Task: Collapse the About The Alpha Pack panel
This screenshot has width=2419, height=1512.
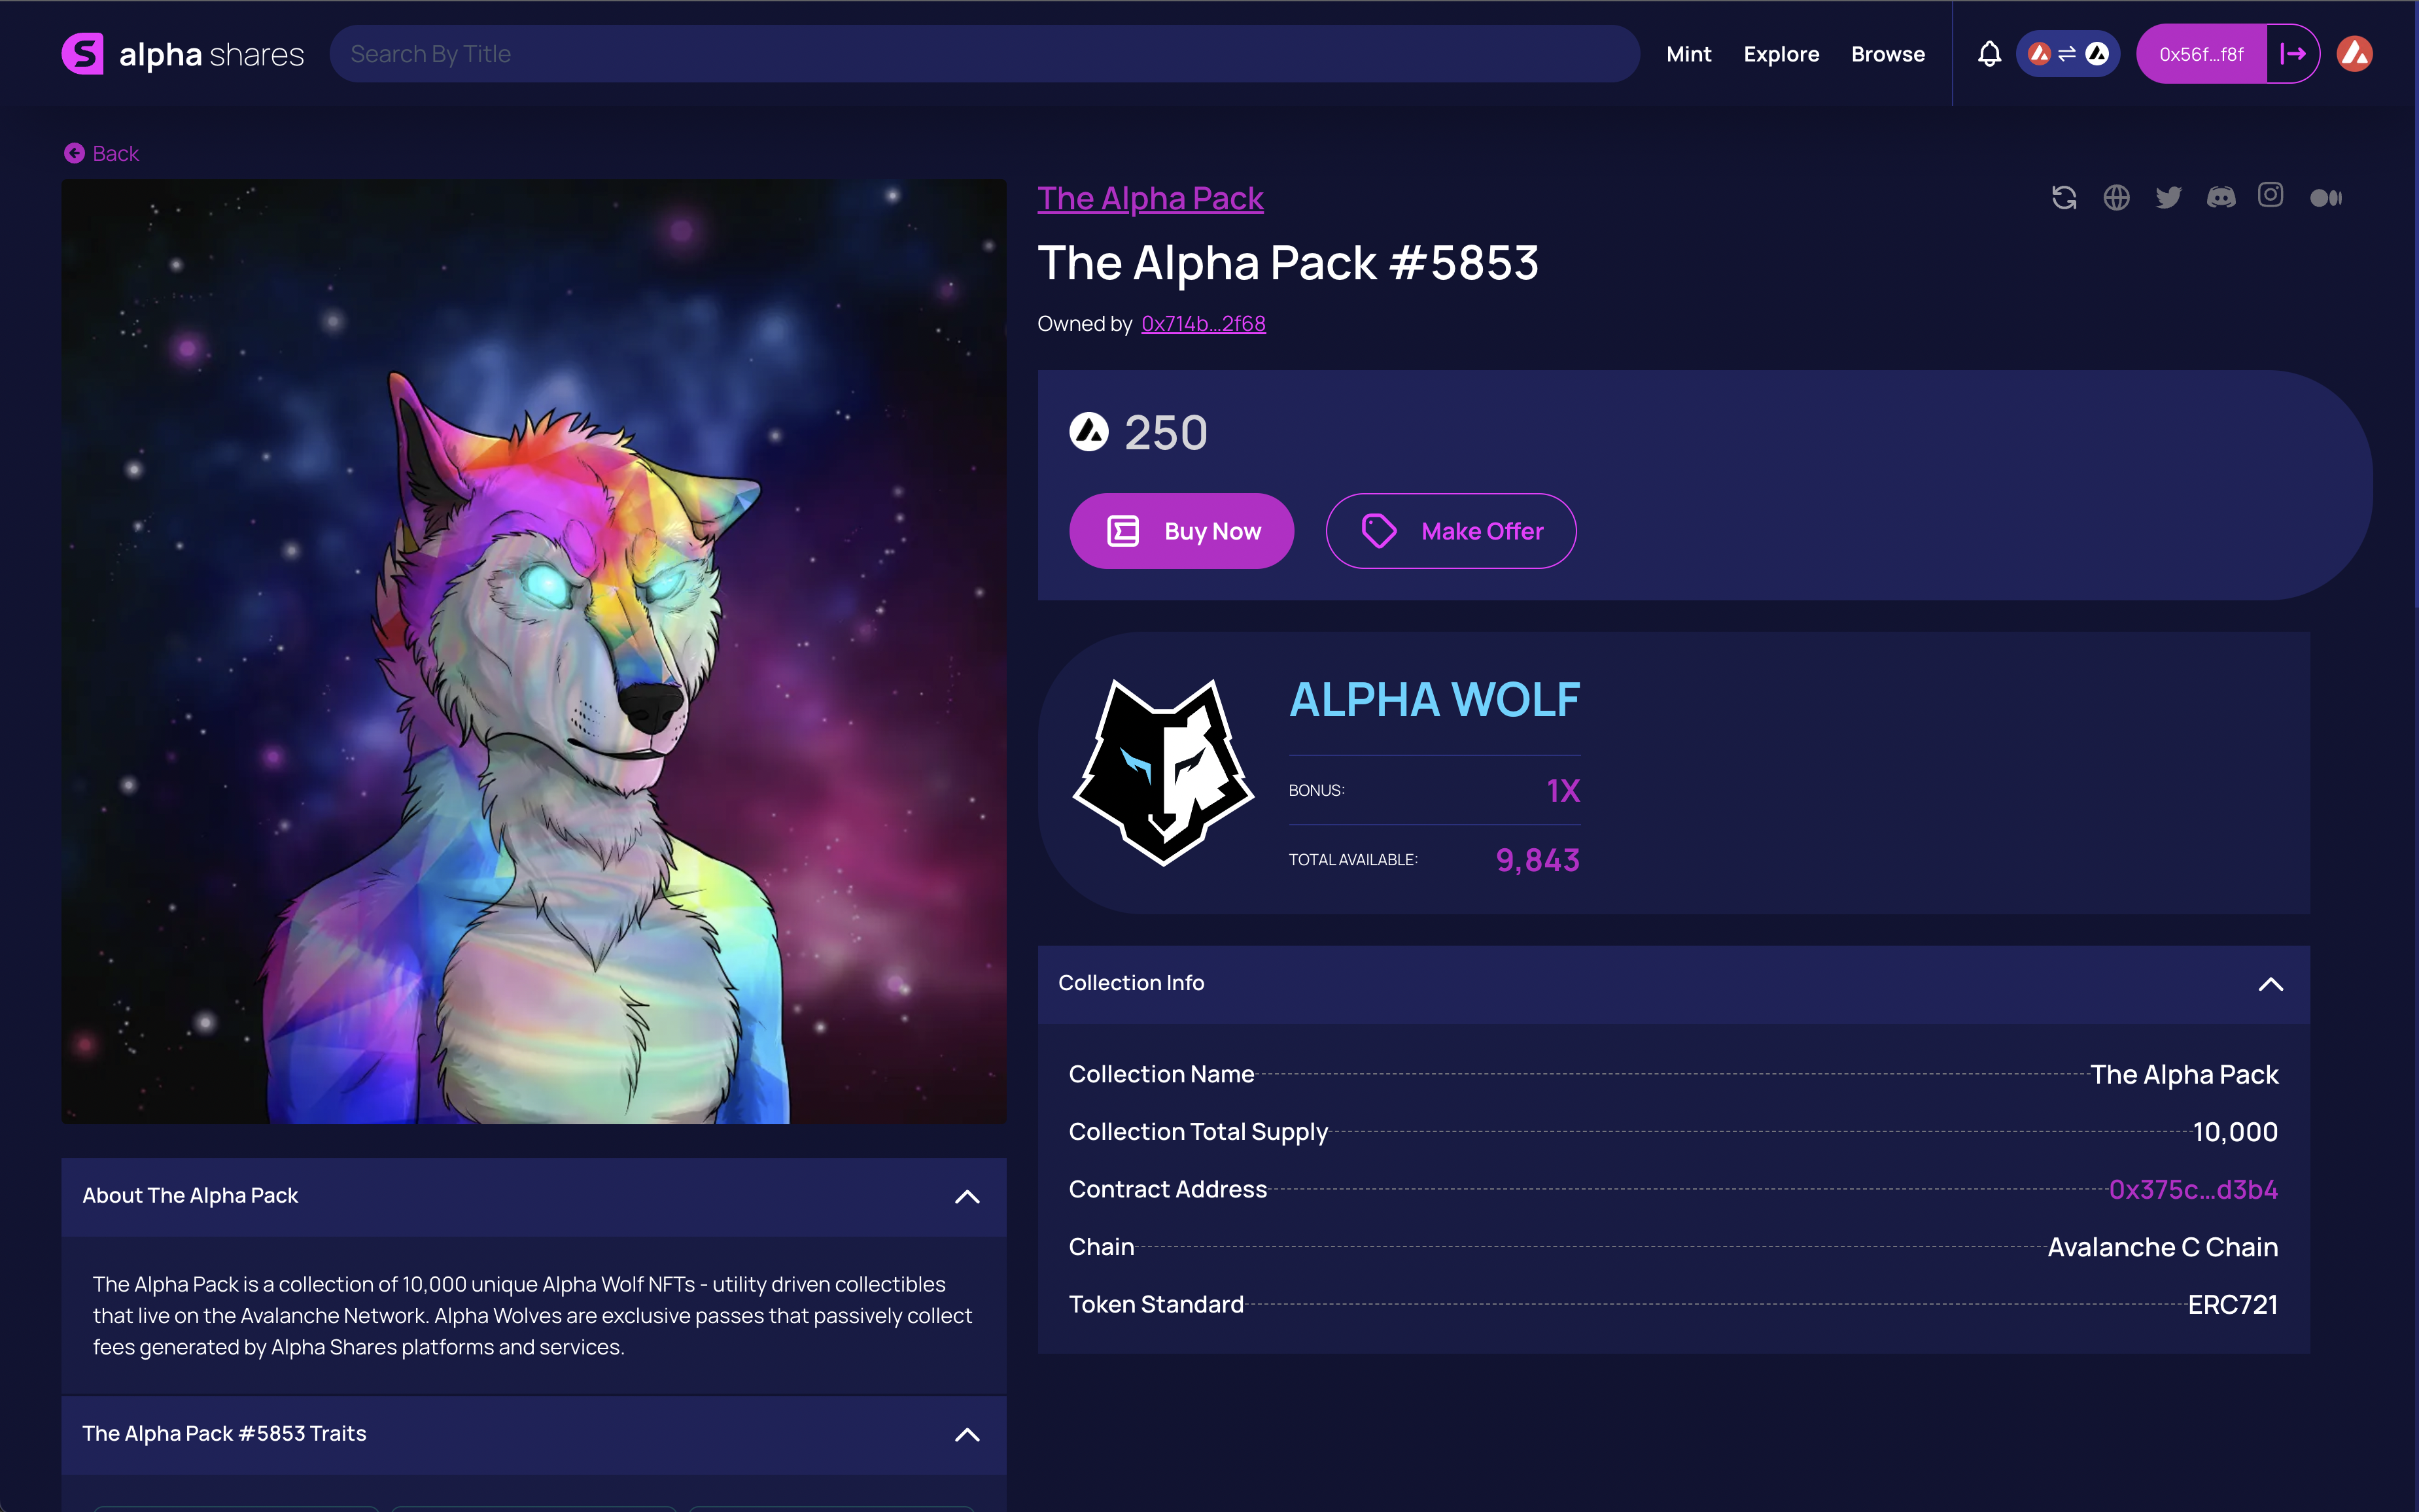Action: point(967,1197)
